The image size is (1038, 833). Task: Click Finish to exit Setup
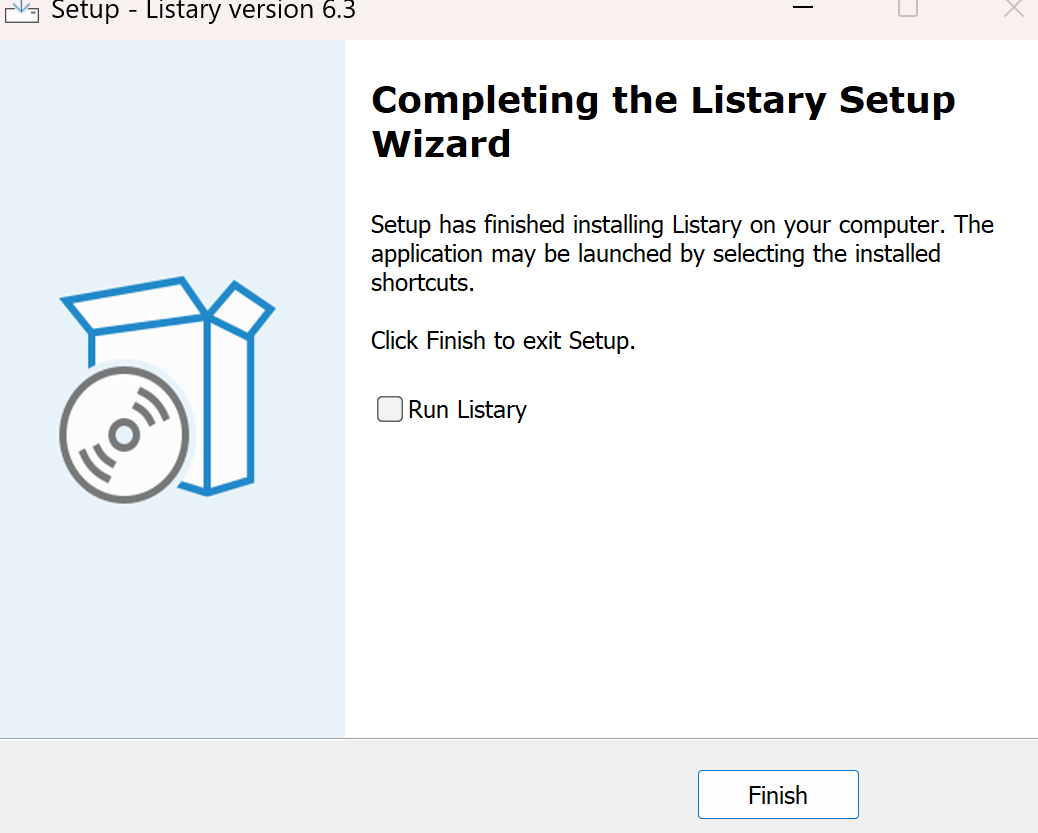(778, 795)
